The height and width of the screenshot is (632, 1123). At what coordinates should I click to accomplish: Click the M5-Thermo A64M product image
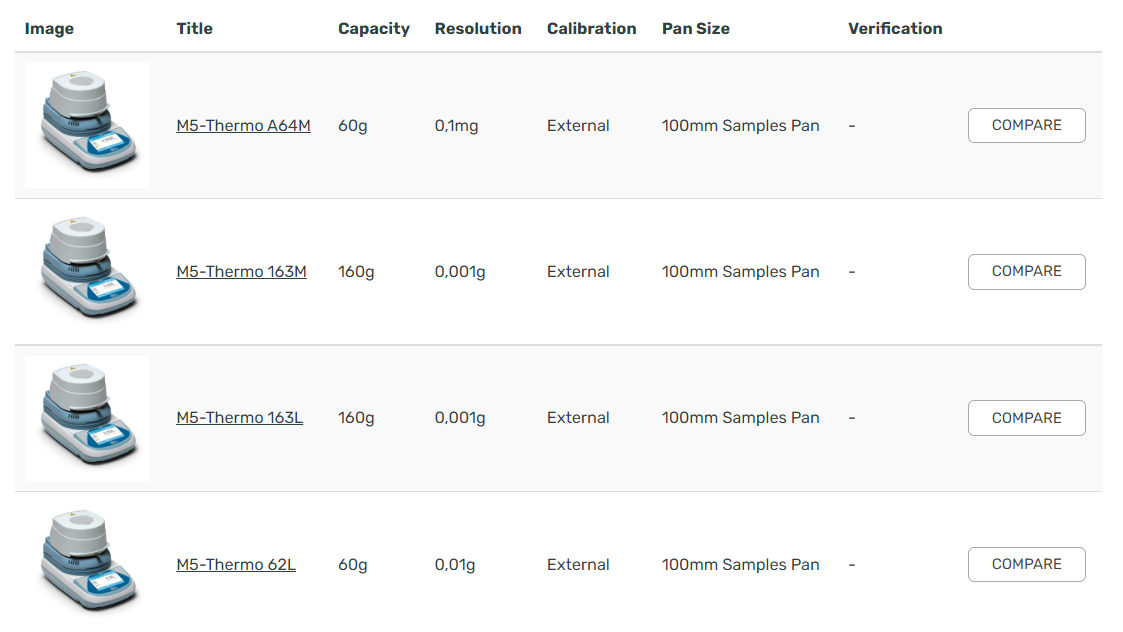coord(87,125)
